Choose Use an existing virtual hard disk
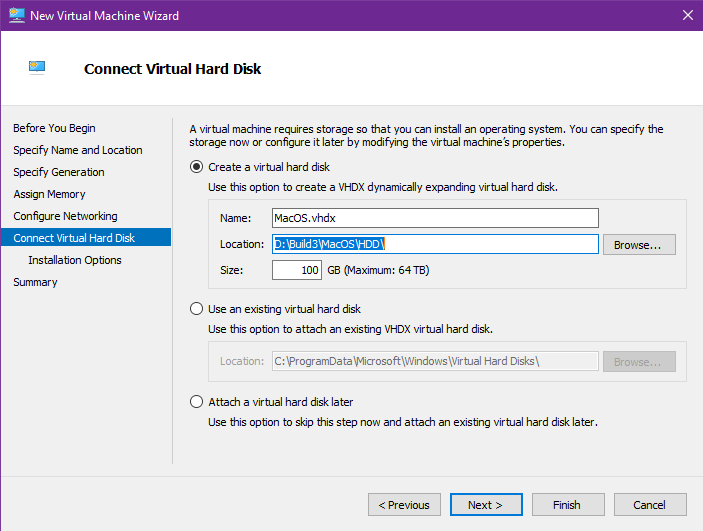703x531 pixels. [x=197, y=309]
